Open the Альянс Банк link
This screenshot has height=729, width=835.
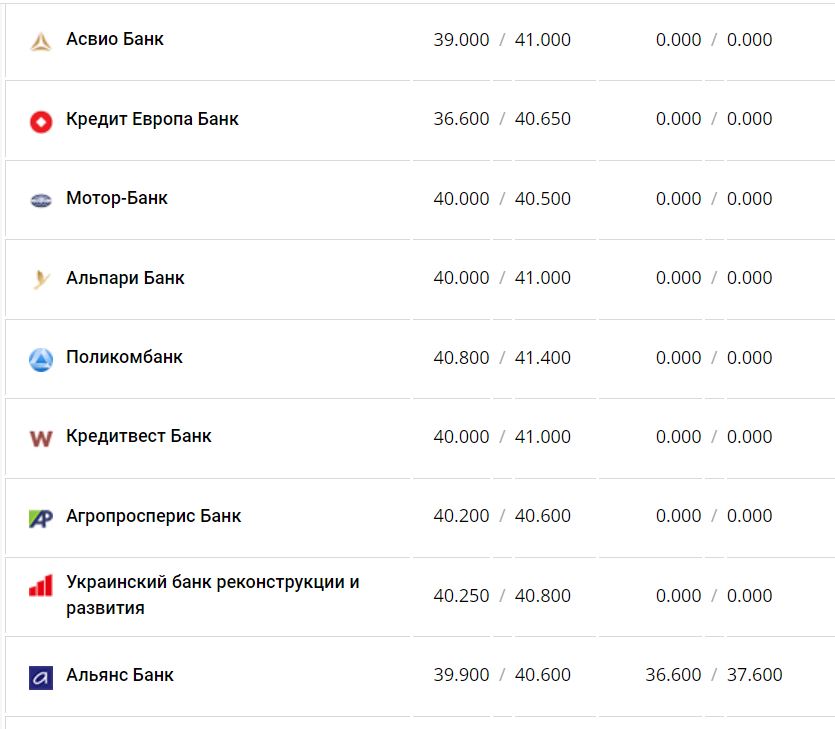[120, 675]
